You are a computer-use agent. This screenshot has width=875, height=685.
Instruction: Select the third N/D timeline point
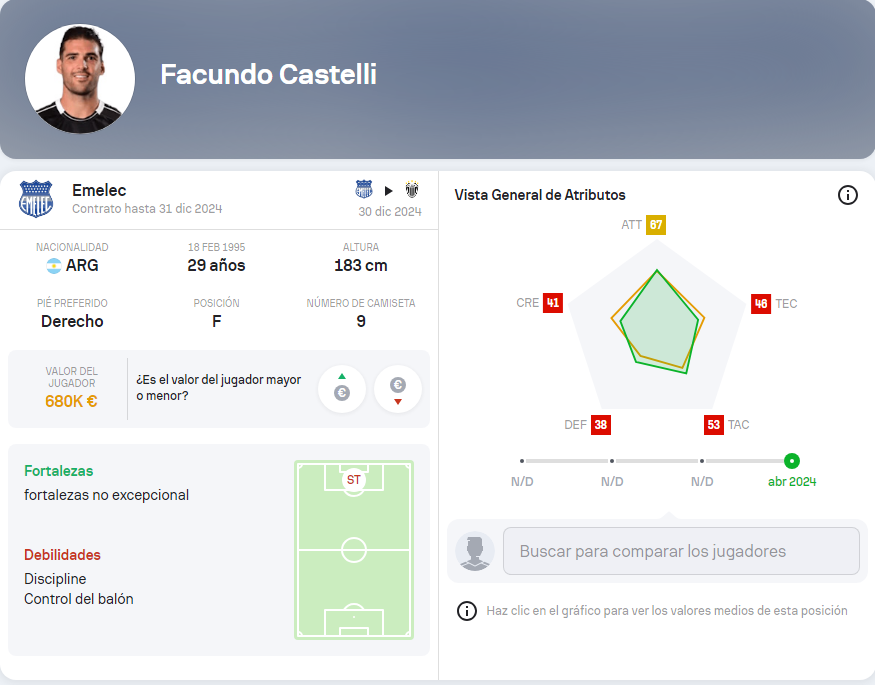click(x=702, y=461)
